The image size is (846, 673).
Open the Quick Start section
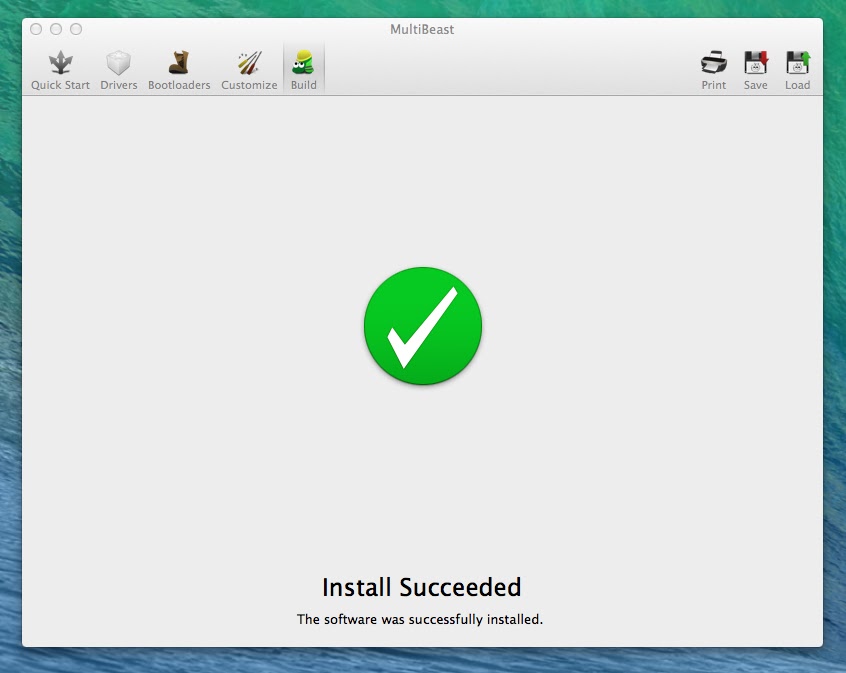coord(60,70)
